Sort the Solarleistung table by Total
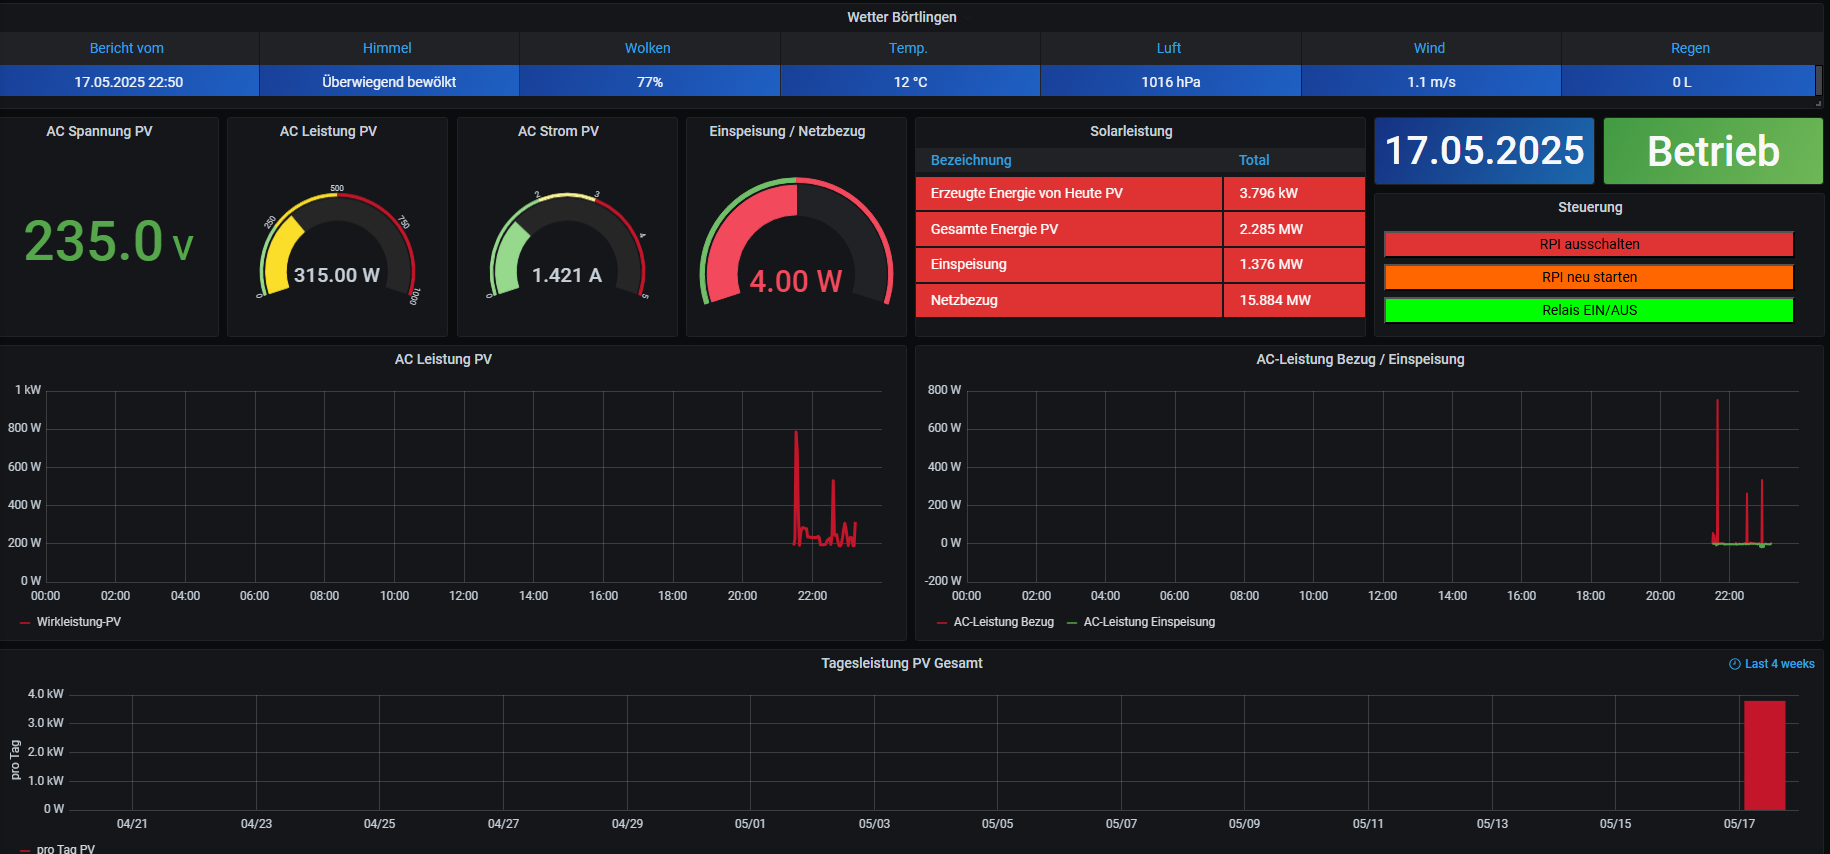1830x854 pixels. (1253, 160)
